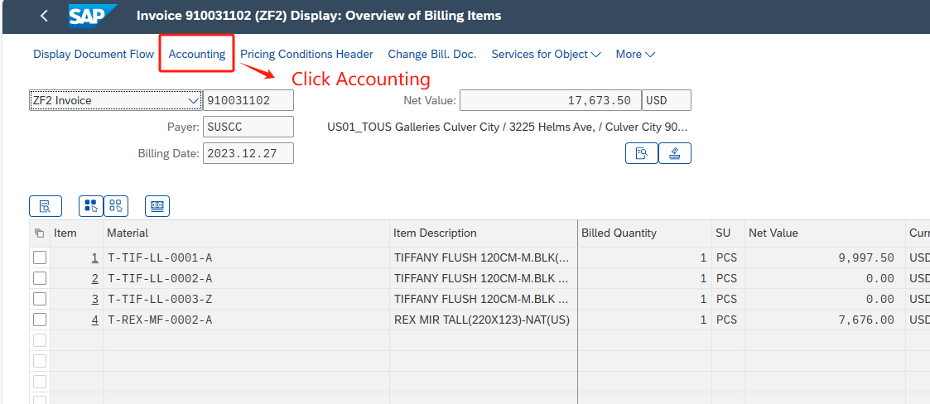
Task: Click the Deselect All items icon
Action: click(x=116, y=206)
